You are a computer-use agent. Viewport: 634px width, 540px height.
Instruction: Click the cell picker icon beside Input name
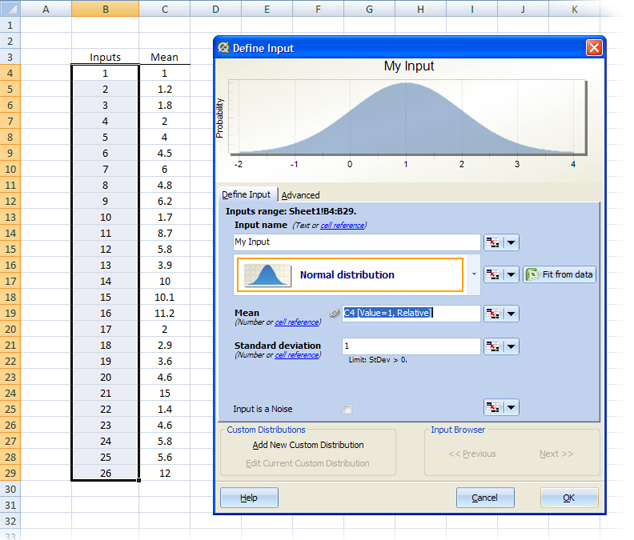[x=493, y=242]
